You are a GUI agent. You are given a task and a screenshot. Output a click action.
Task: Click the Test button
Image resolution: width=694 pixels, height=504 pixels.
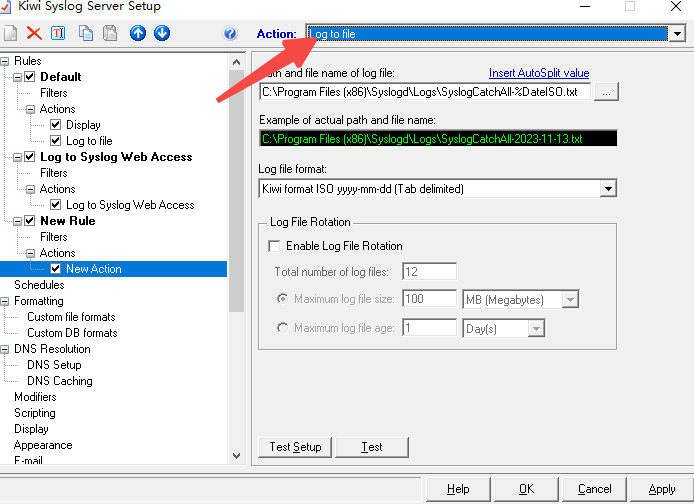(x=372, y=447)
